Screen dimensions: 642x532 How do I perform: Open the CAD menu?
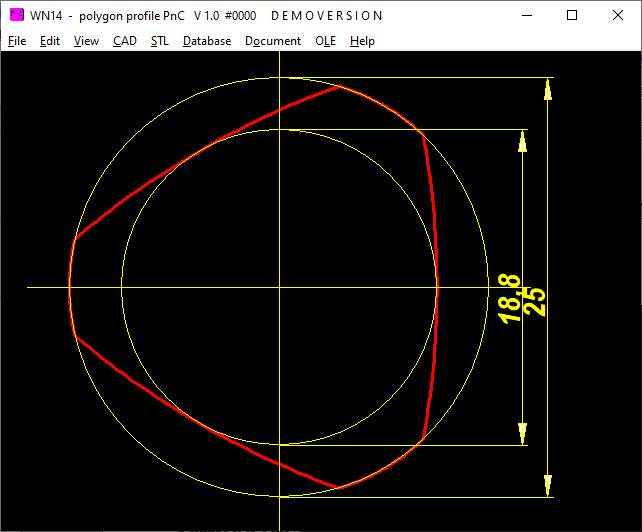tap(125, 41)
